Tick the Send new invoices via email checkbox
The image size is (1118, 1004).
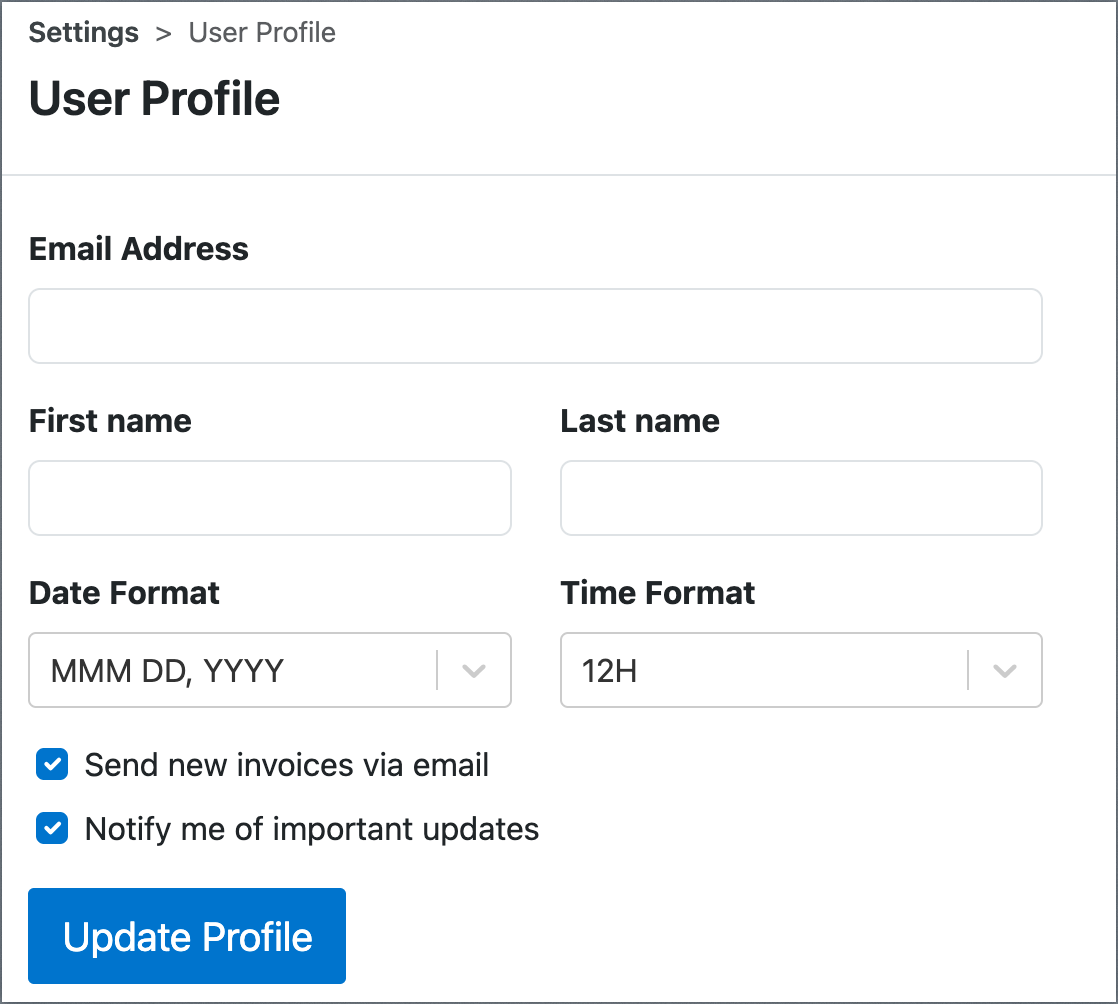pos(52,764)
